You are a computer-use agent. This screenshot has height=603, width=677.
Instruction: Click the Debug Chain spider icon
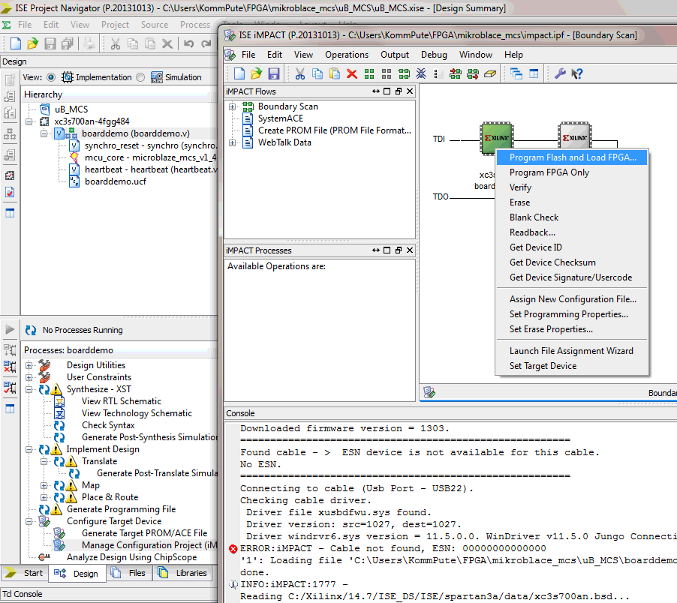click(421, 74)
